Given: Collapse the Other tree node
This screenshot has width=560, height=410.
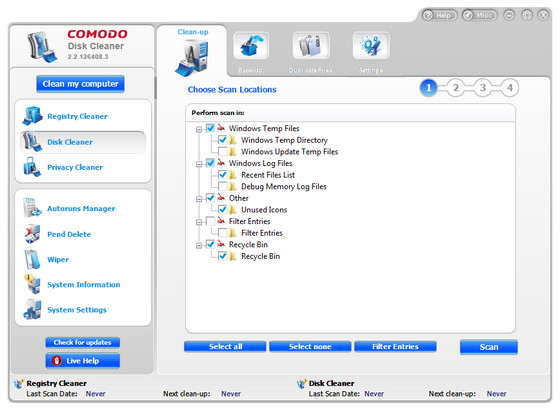Looking at the screenshot, I should pos(199,199).
